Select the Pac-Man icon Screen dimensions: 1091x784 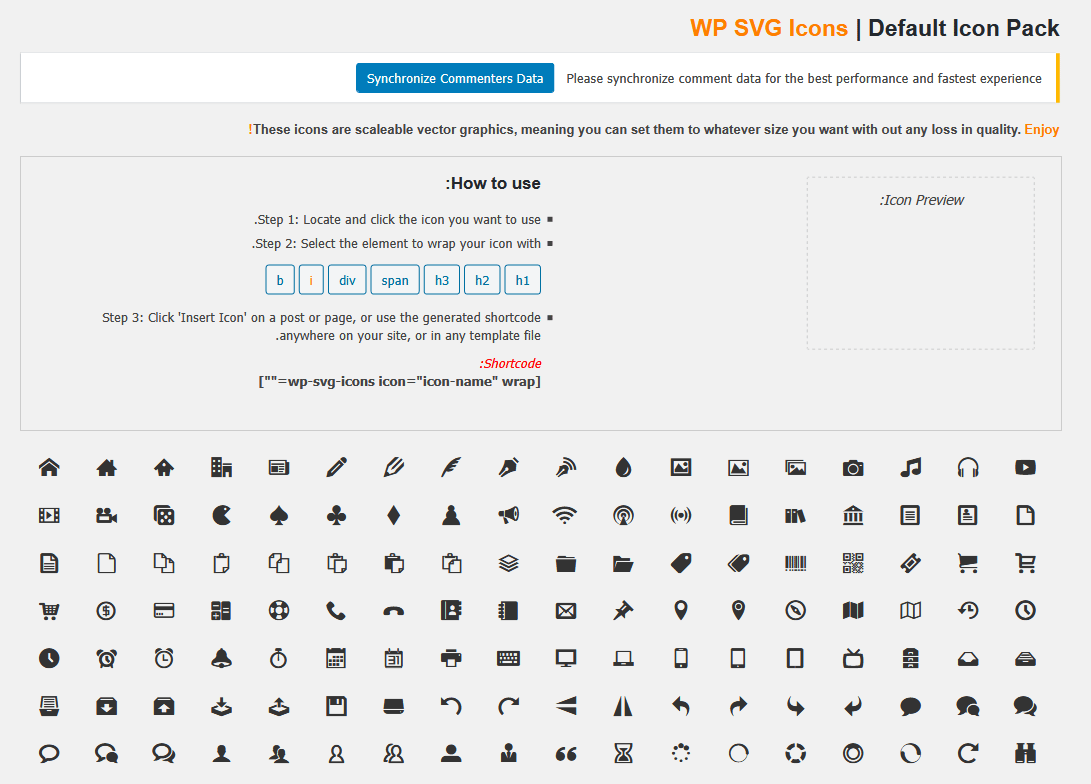pos(221,515)
